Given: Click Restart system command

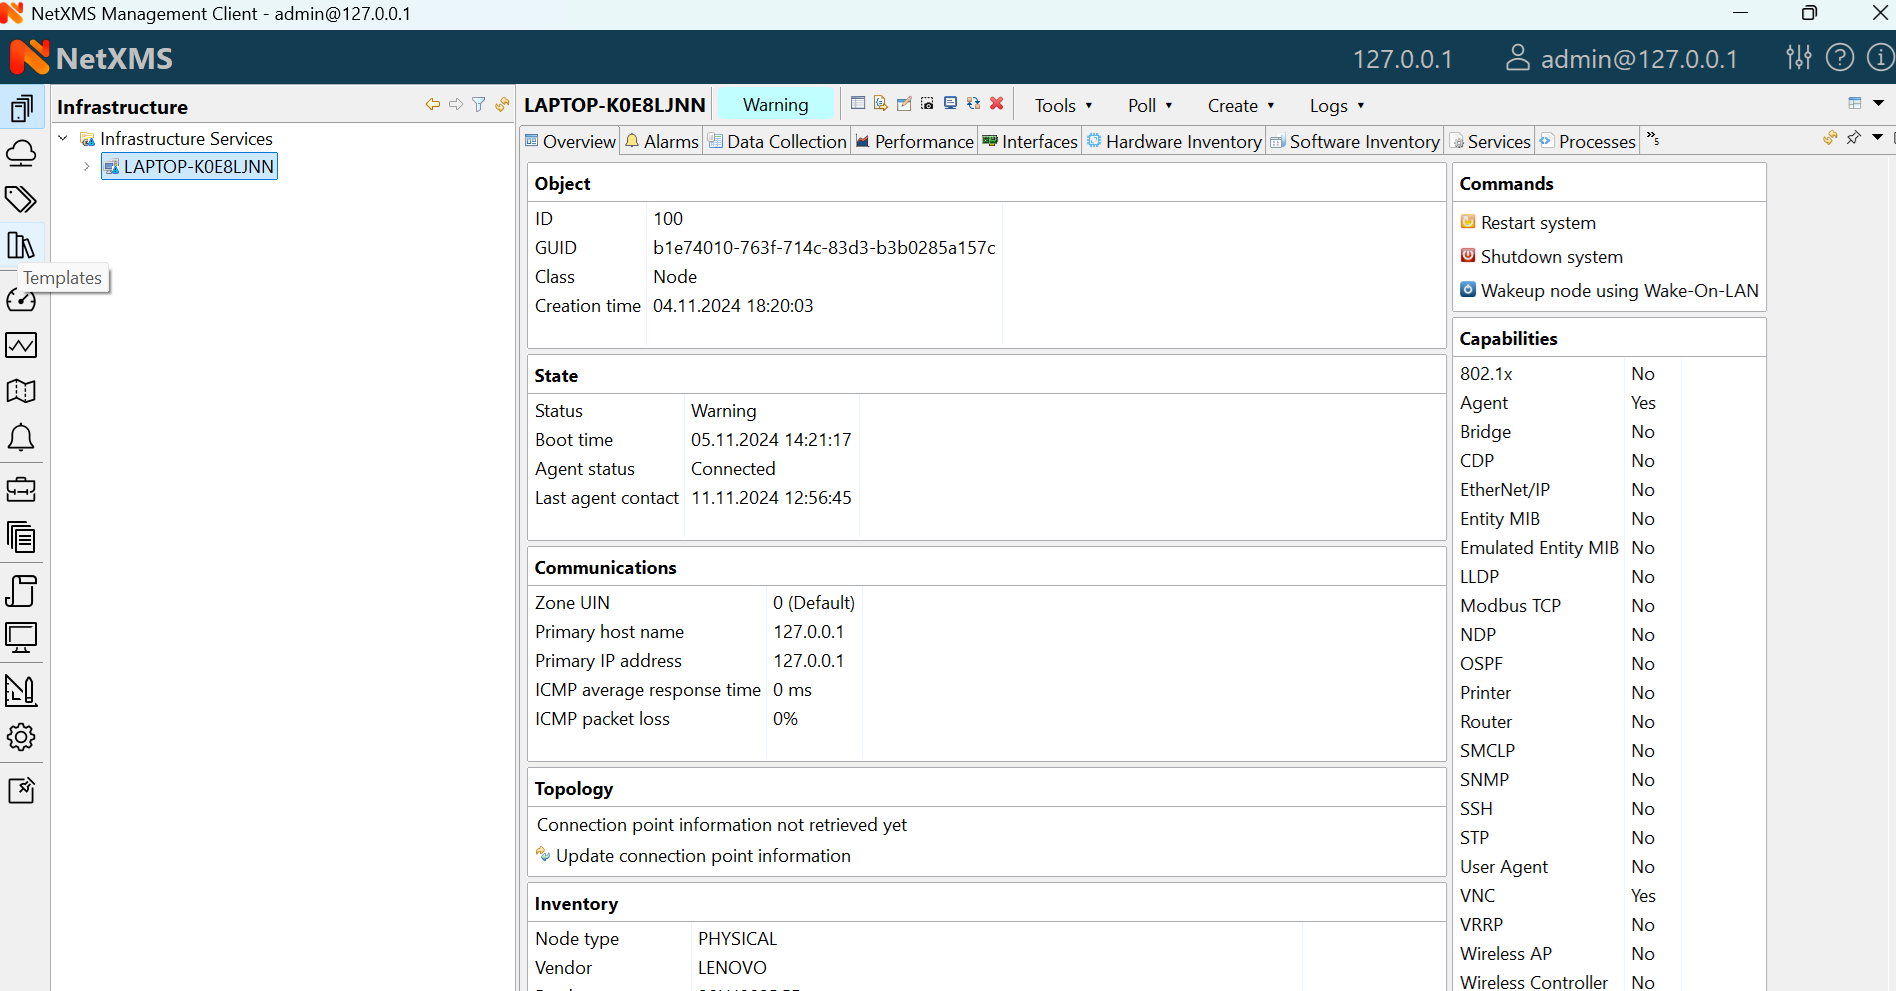Looking at the screenshot, I should tap(1538, 223).
